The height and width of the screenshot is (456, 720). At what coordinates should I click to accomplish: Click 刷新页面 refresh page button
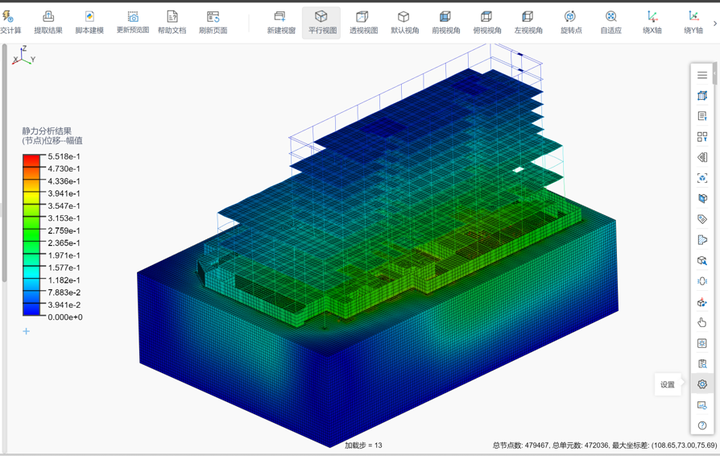coord(213,21)
